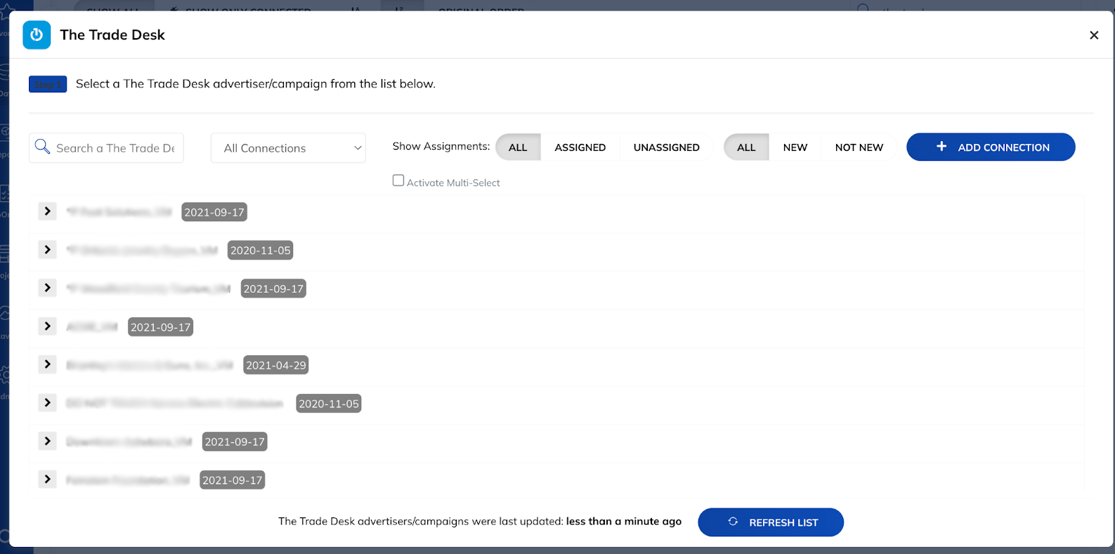Open the All Connections dropdown

[288, 148]
